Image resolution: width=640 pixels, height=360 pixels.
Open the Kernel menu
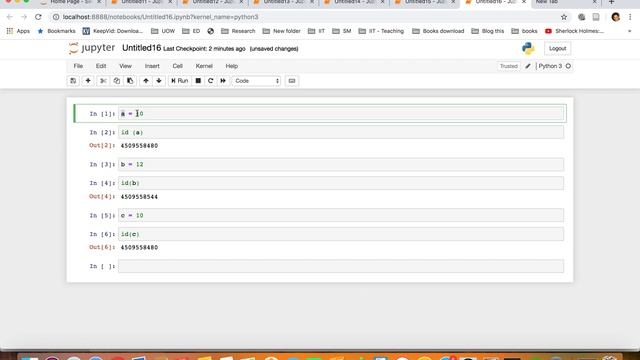click(204, 66)
